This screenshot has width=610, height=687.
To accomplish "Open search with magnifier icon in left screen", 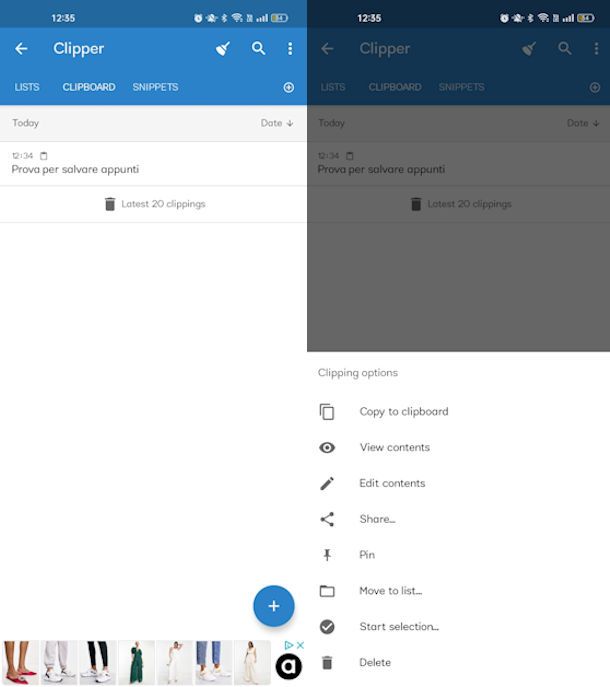I will pyautogui.click(x=259, y=48).
